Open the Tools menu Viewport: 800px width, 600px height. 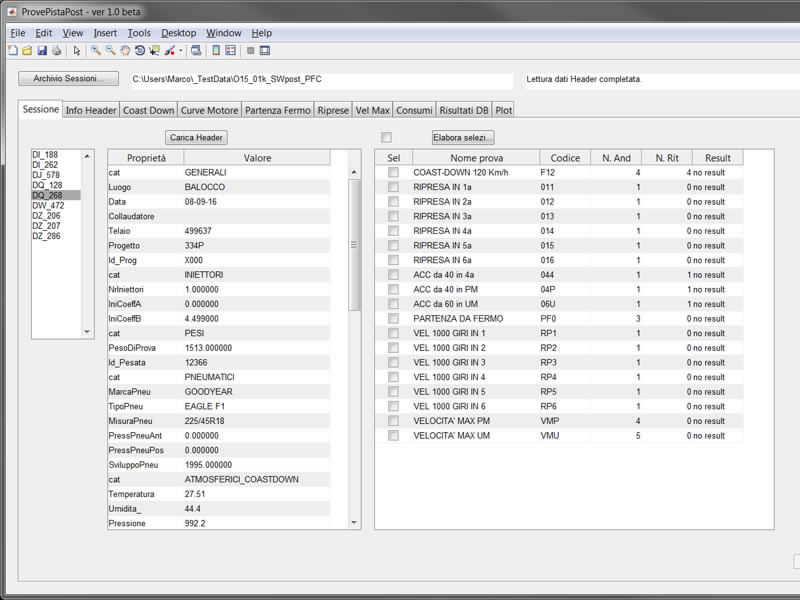point(139,33)
